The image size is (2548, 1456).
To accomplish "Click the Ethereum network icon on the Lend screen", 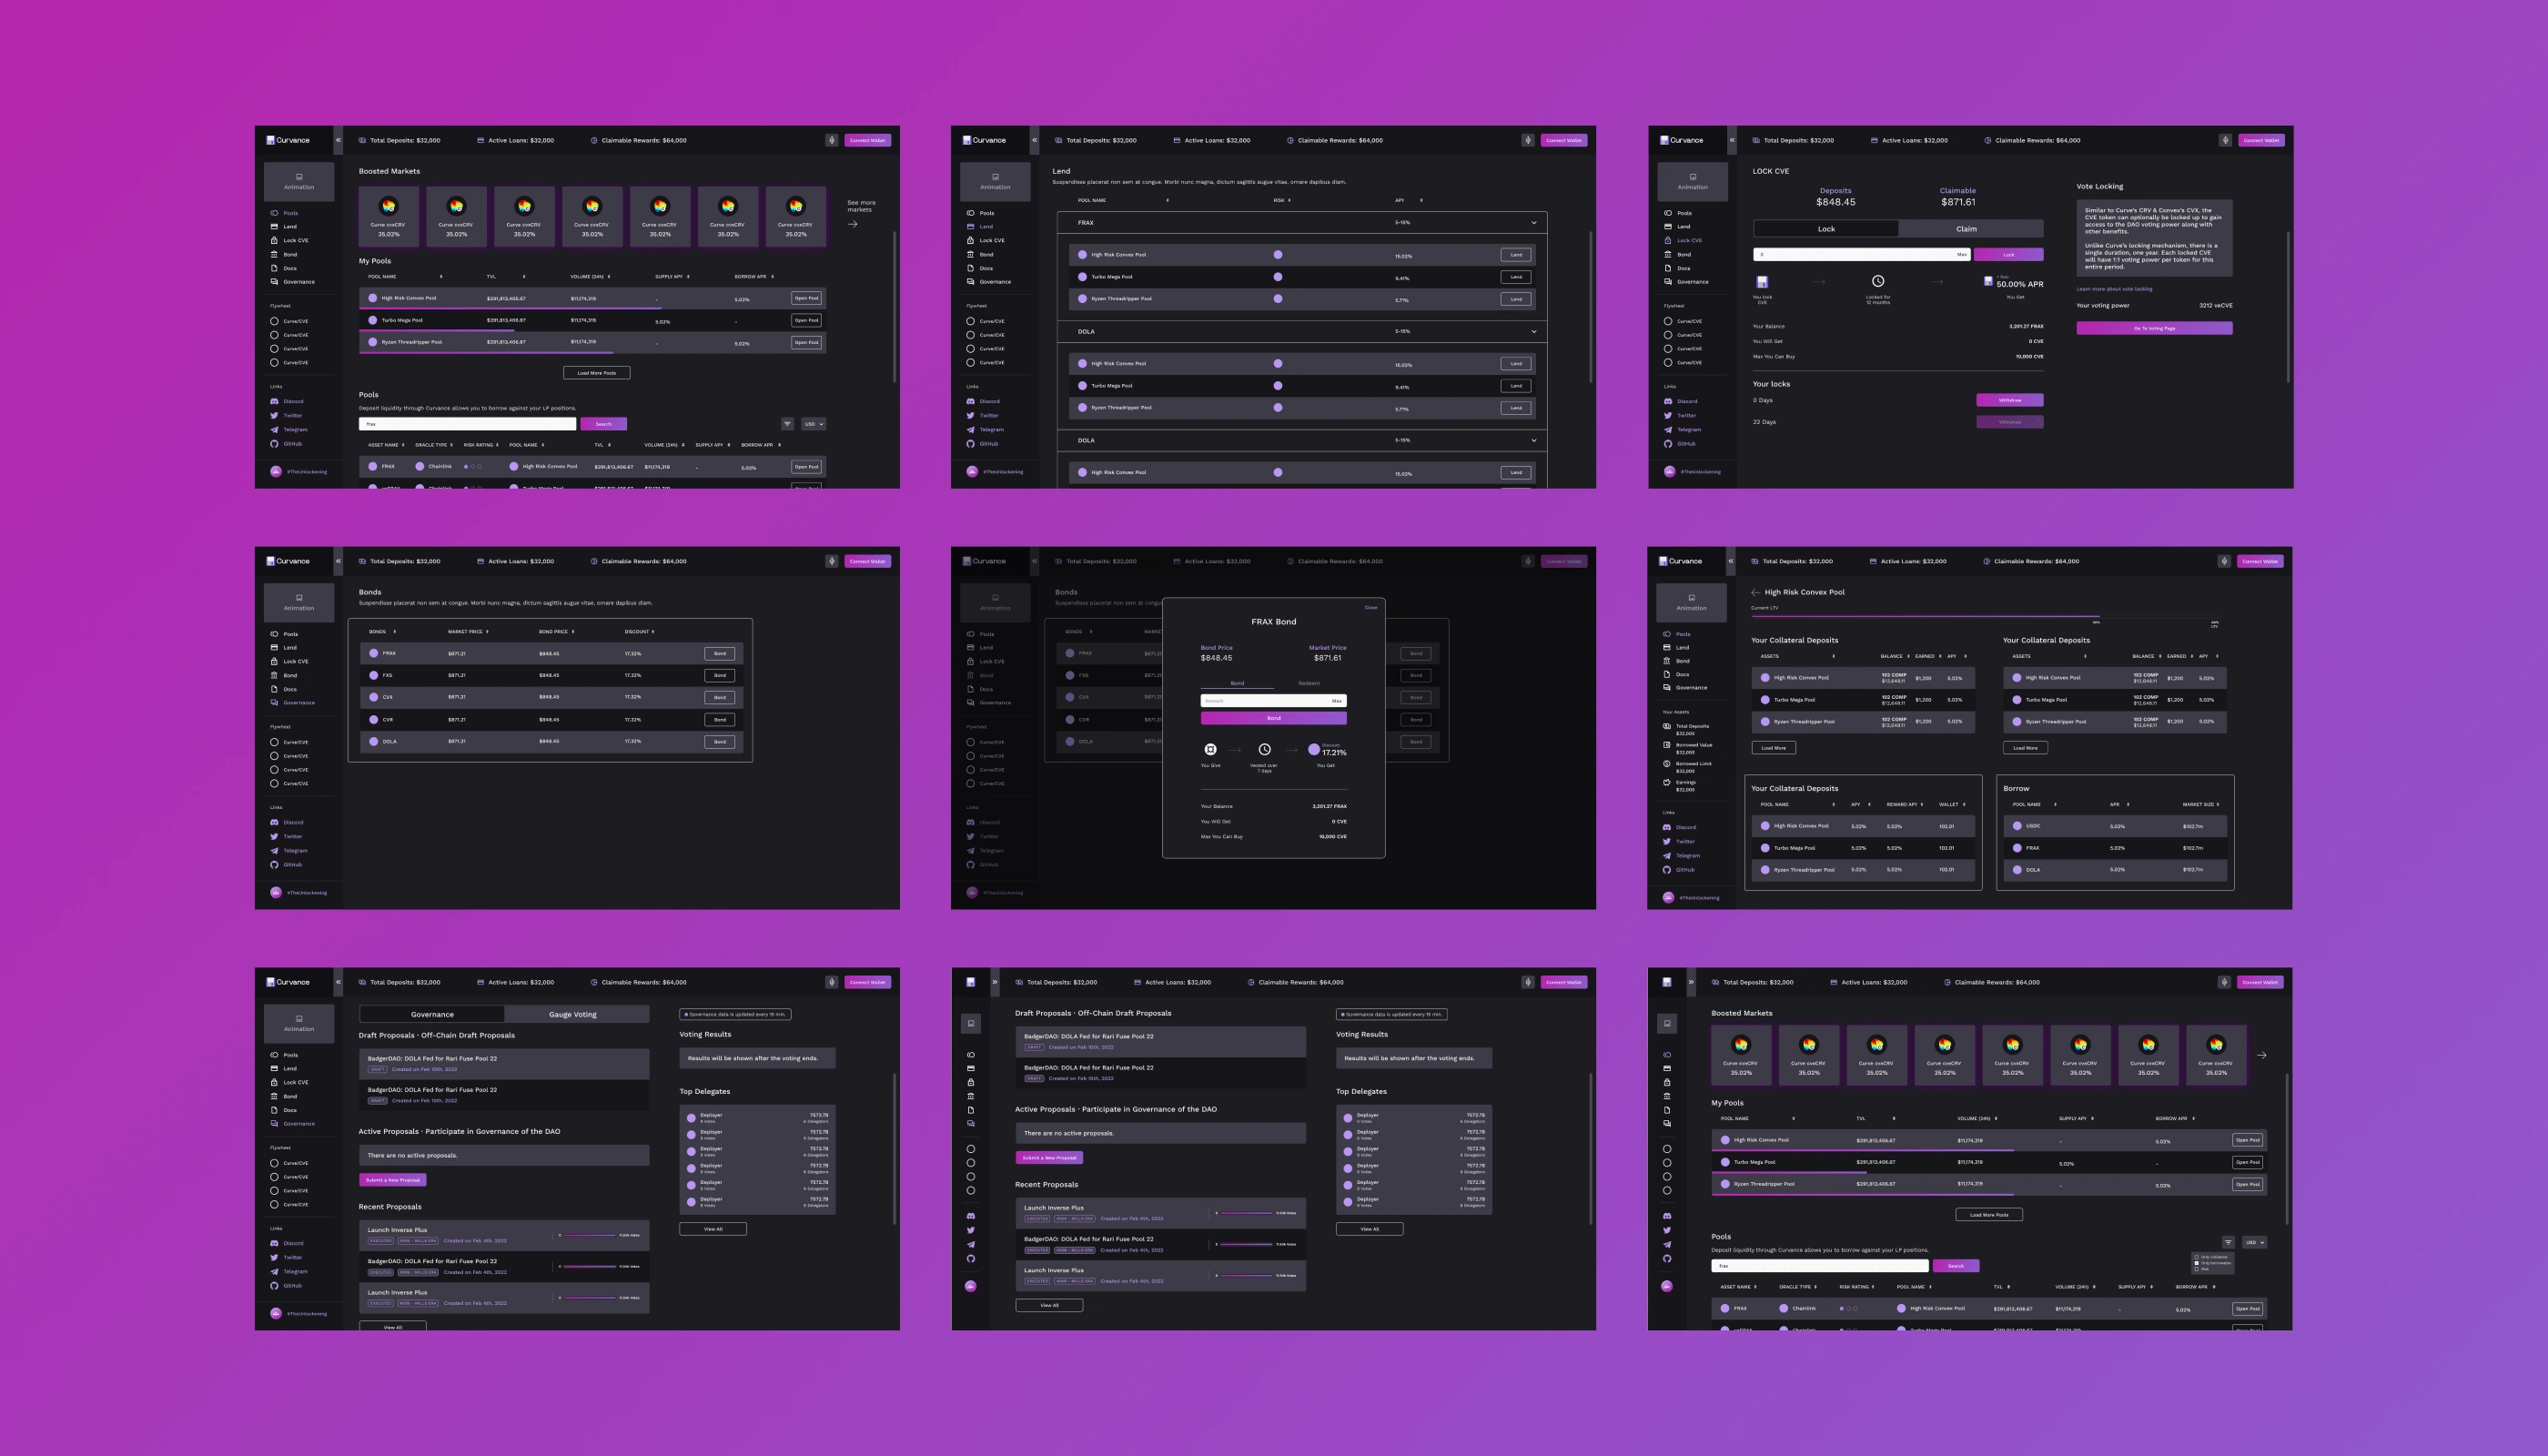I will 1528,140.
